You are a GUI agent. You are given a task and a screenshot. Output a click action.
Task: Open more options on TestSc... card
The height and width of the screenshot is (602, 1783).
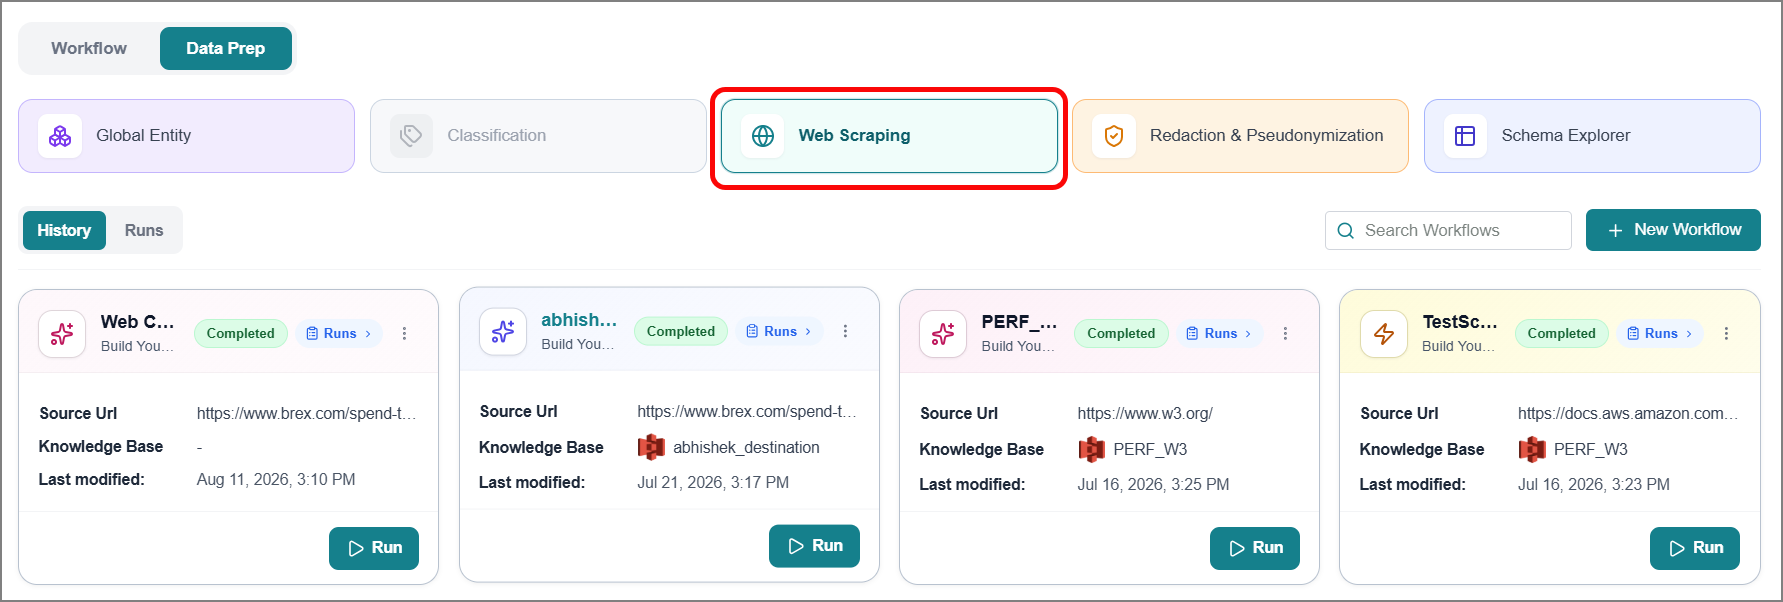point(1726,333)
